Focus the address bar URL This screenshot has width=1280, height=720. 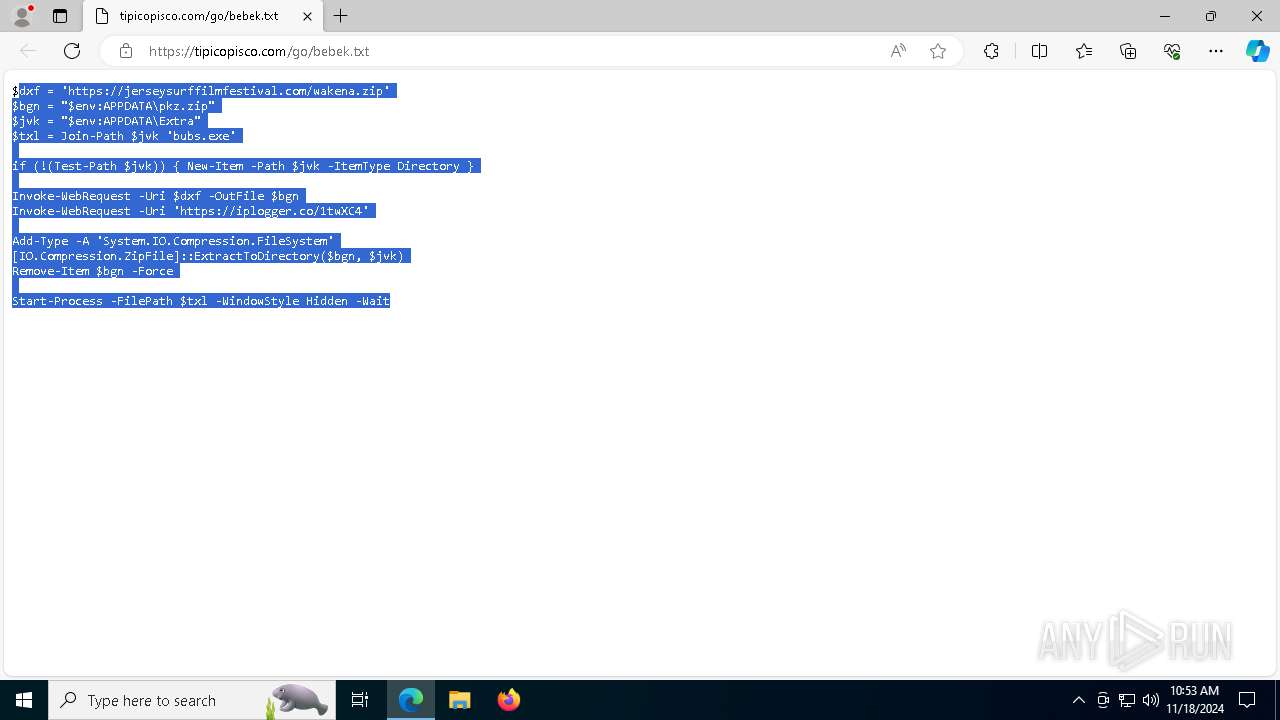pyautogui.click(x=259, y=51)
